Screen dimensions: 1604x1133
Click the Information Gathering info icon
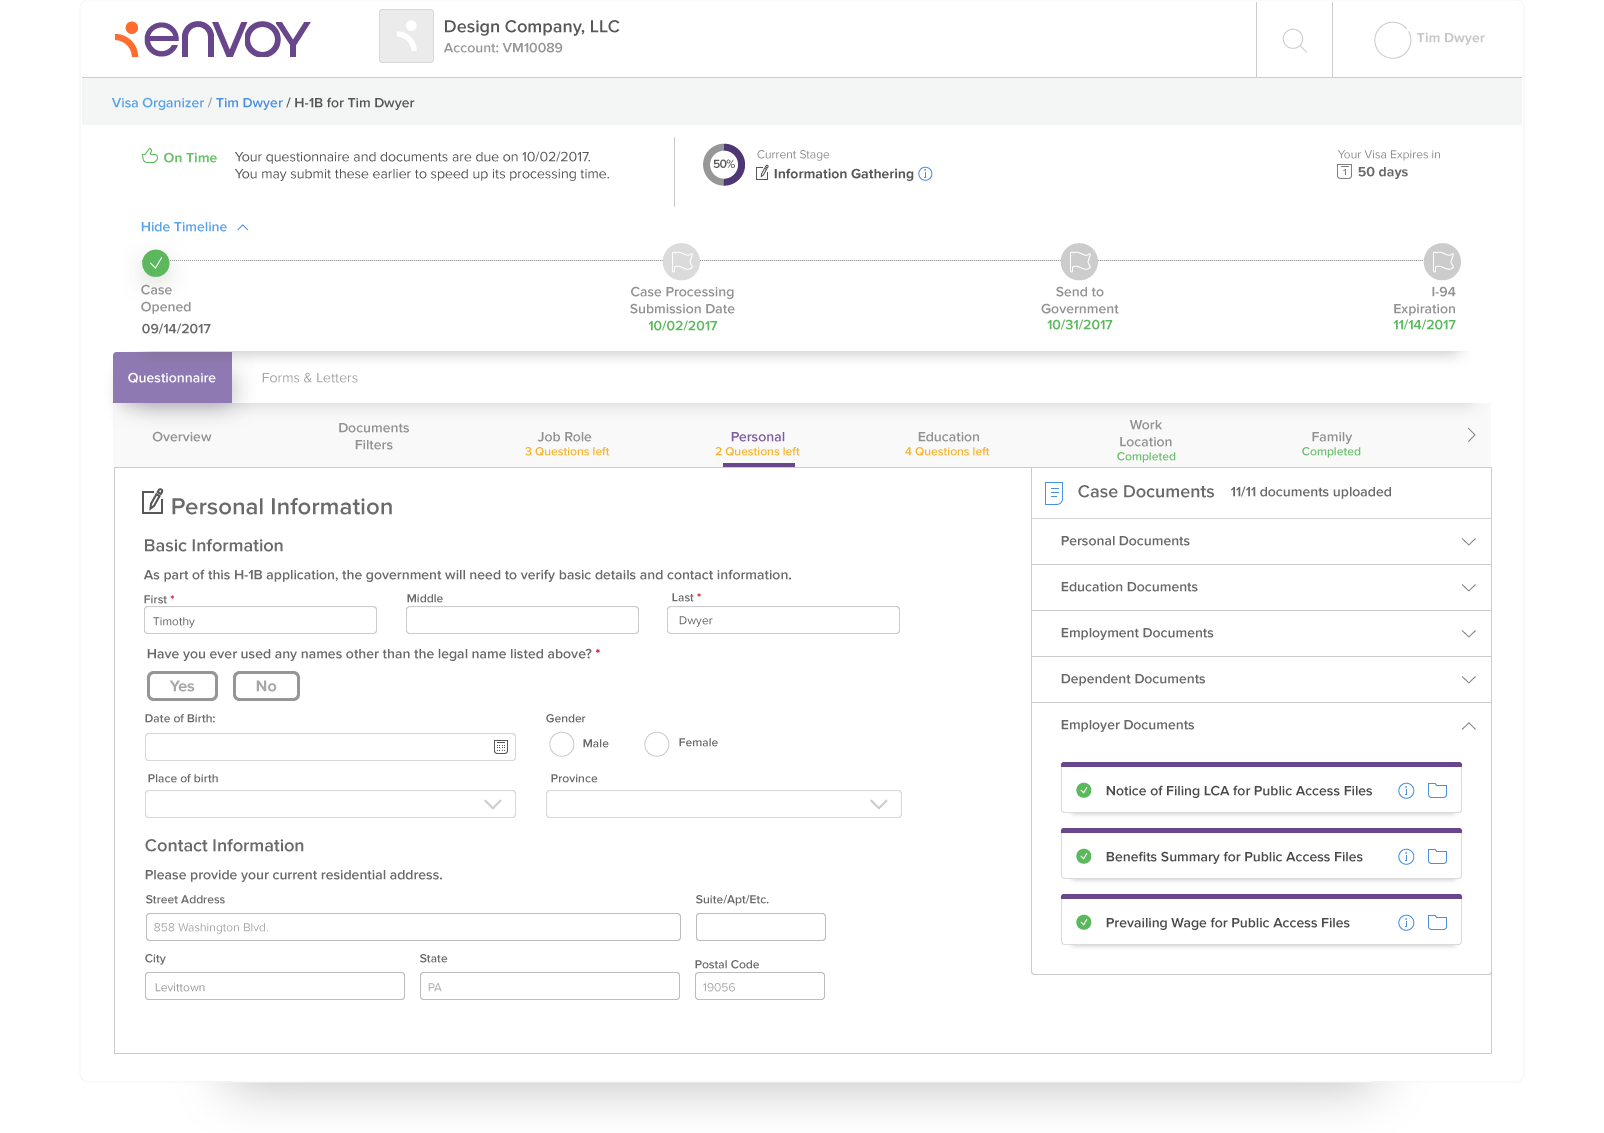point(926,174)
